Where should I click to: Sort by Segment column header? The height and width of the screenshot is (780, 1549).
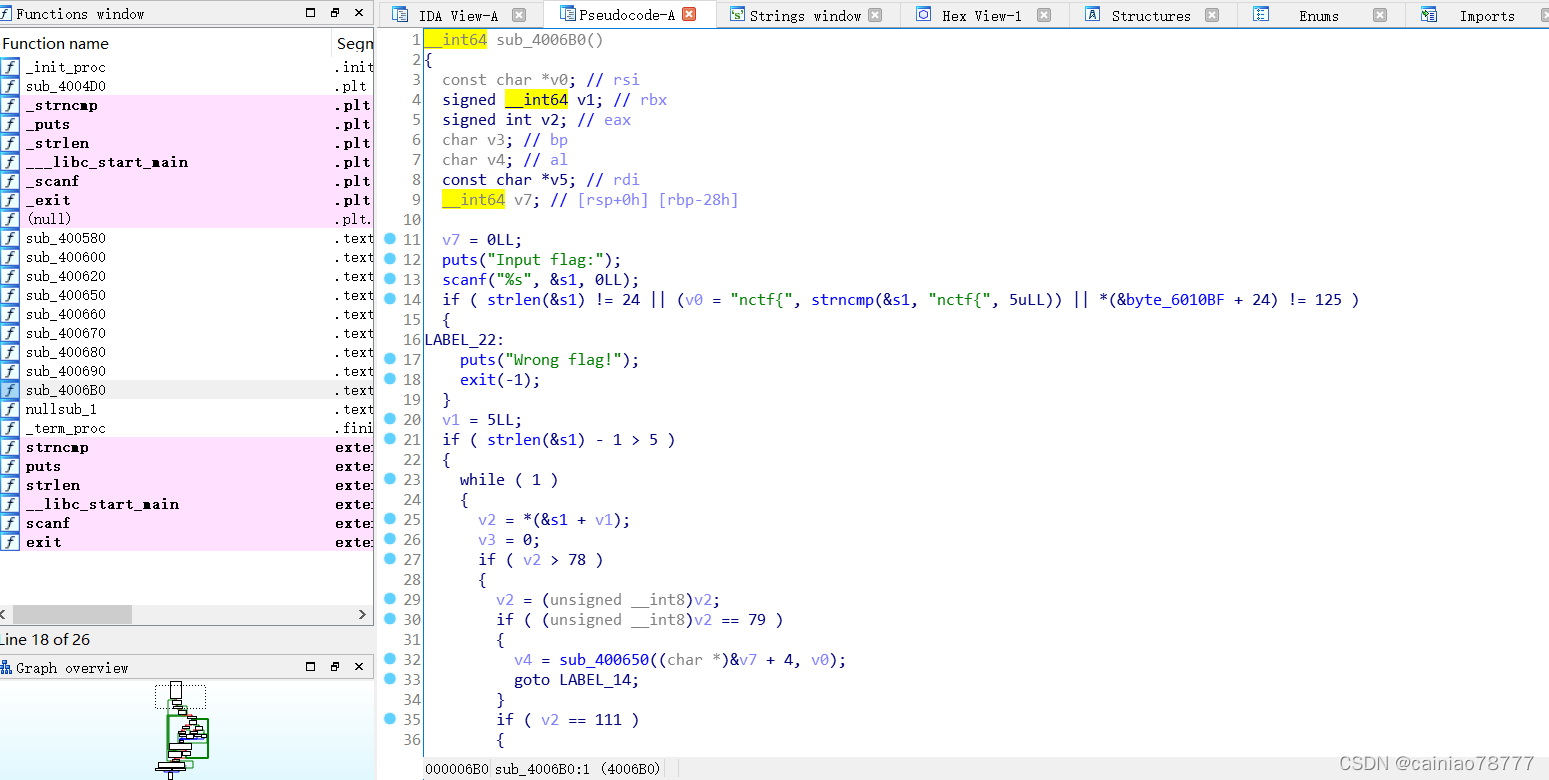point(353,43)
